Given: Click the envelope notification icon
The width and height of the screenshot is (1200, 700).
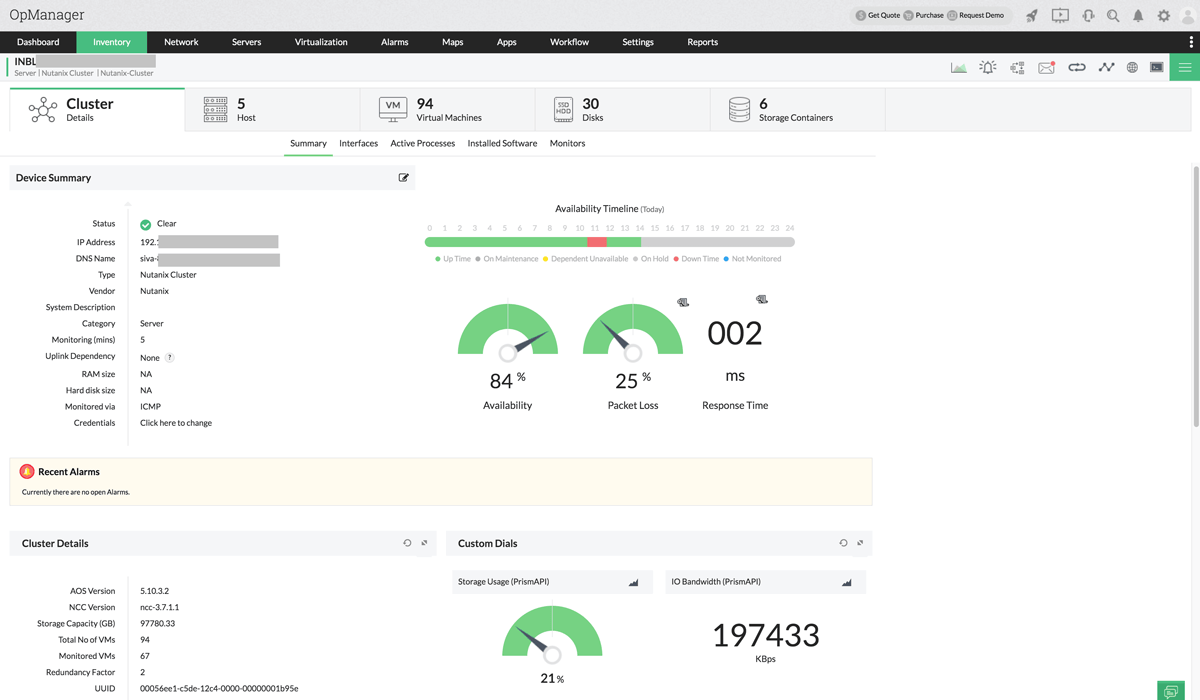Looking at the screenshot, I should 1046,68.
